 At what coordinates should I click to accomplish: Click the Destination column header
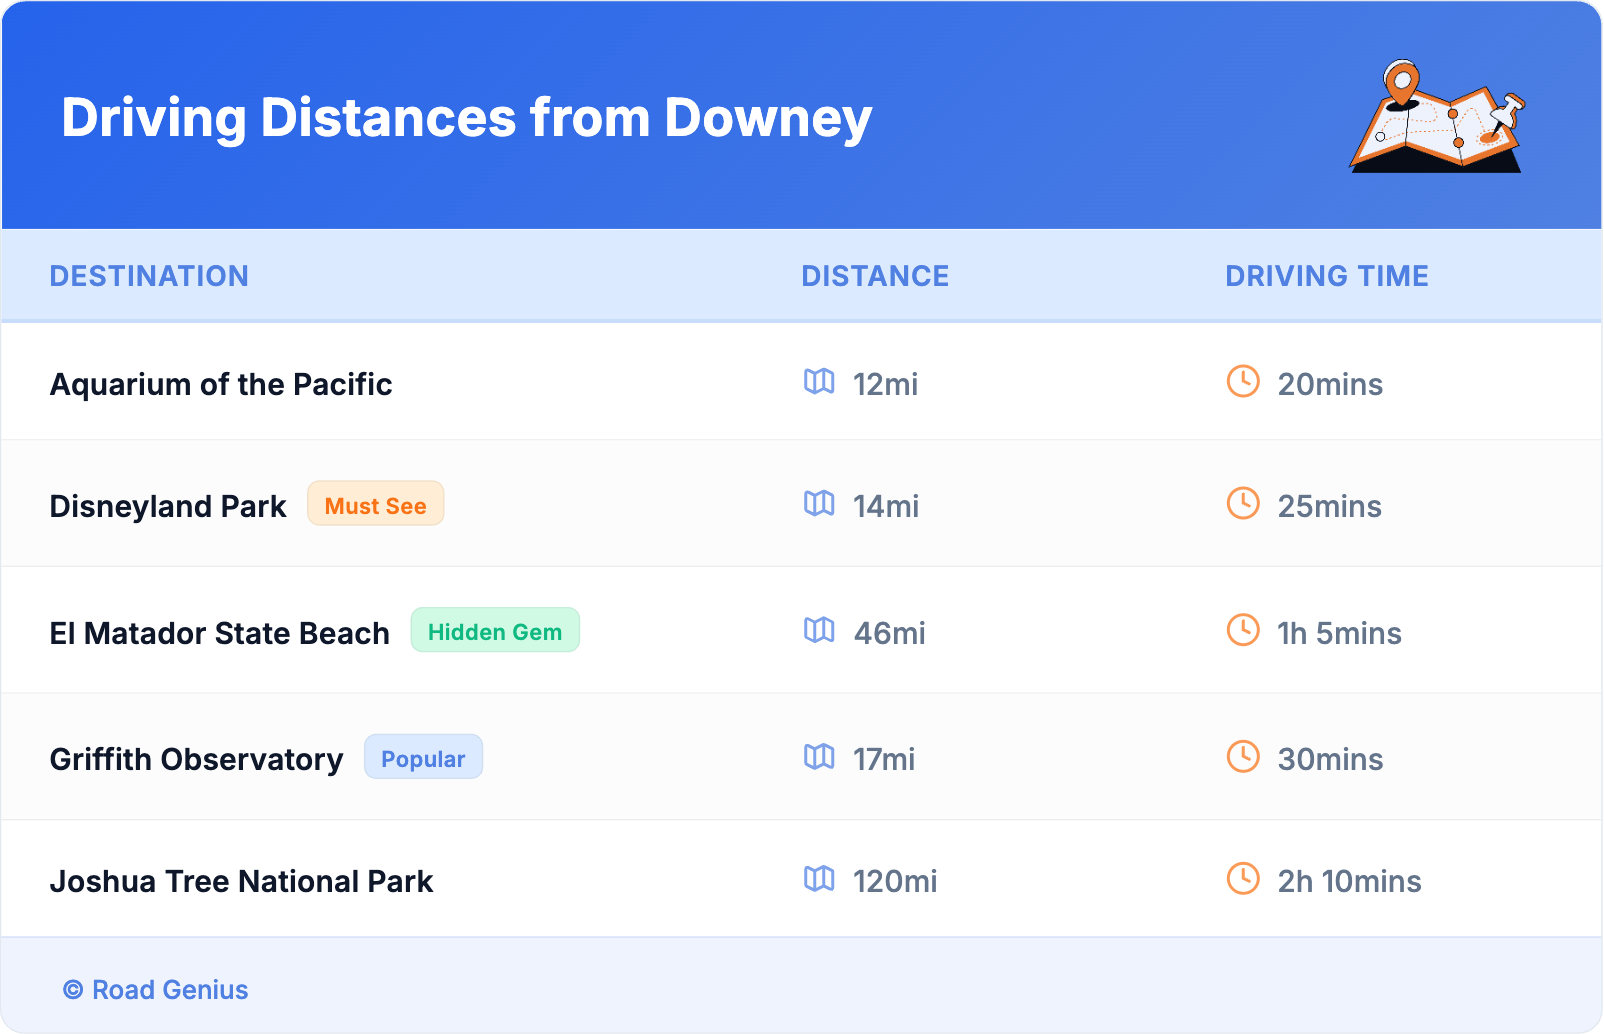click(x=149, y=276)
